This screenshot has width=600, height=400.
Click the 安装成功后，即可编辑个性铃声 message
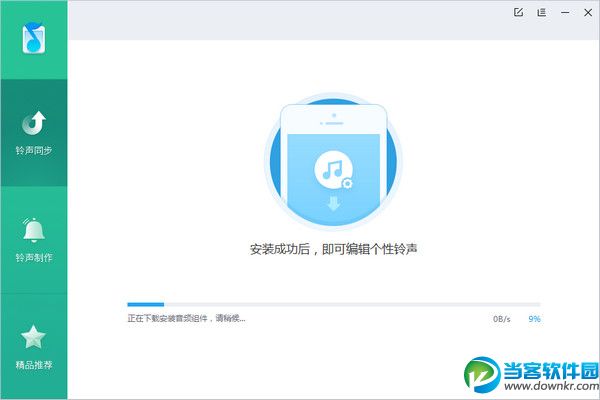333,249
